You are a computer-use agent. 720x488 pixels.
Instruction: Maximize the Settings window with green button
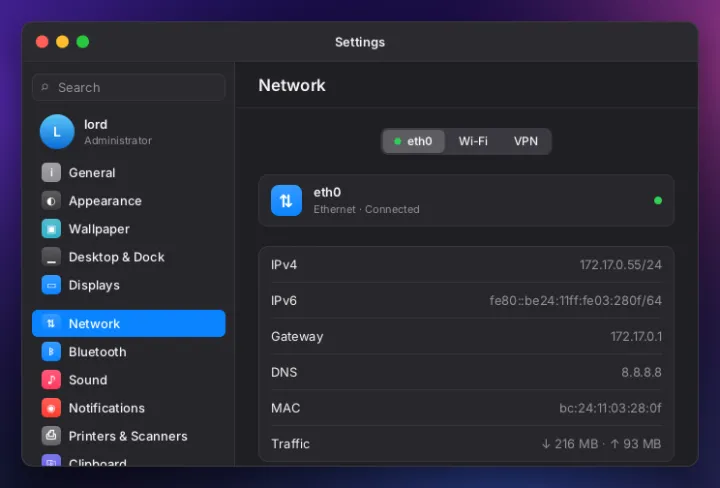pyautogui.click(x=83, y=42)
